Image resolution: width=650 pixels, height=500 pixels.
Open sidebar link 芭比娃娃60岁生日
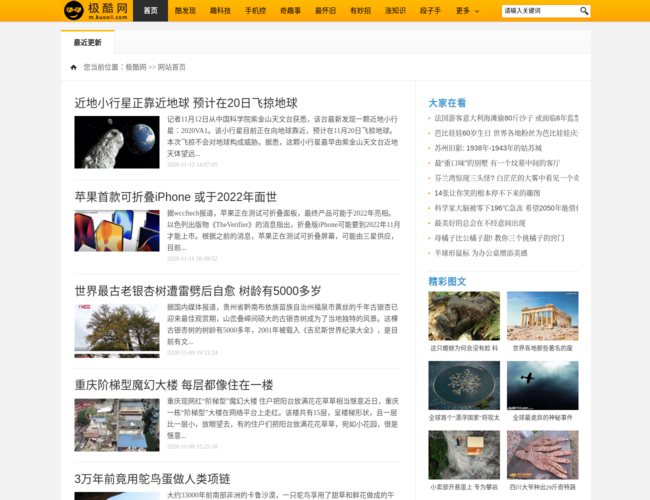click(x=506, y=133)
